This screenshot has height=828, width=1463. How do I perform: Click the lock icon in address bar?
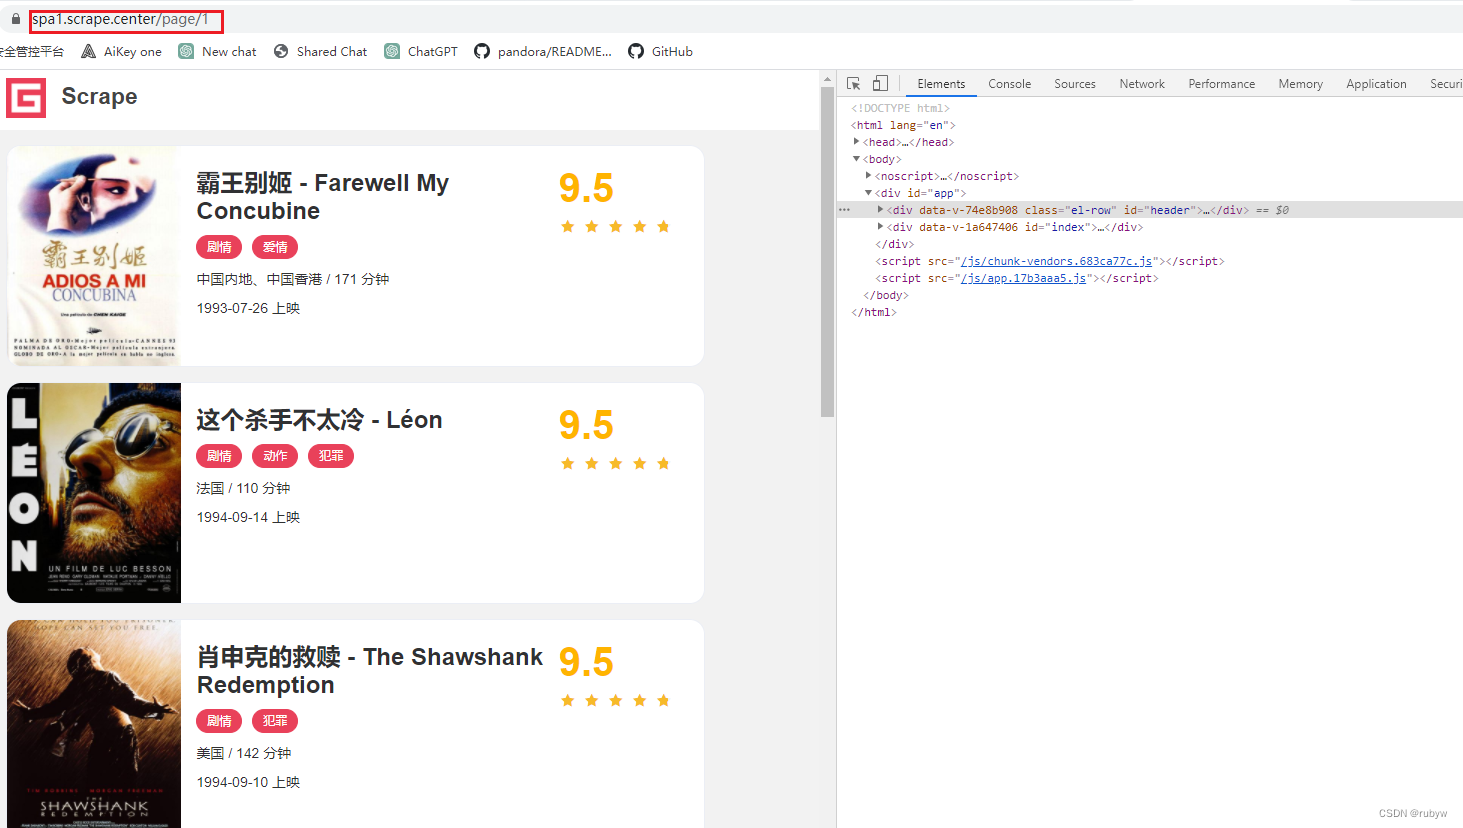pyautogui.click(x=16, y=19)
